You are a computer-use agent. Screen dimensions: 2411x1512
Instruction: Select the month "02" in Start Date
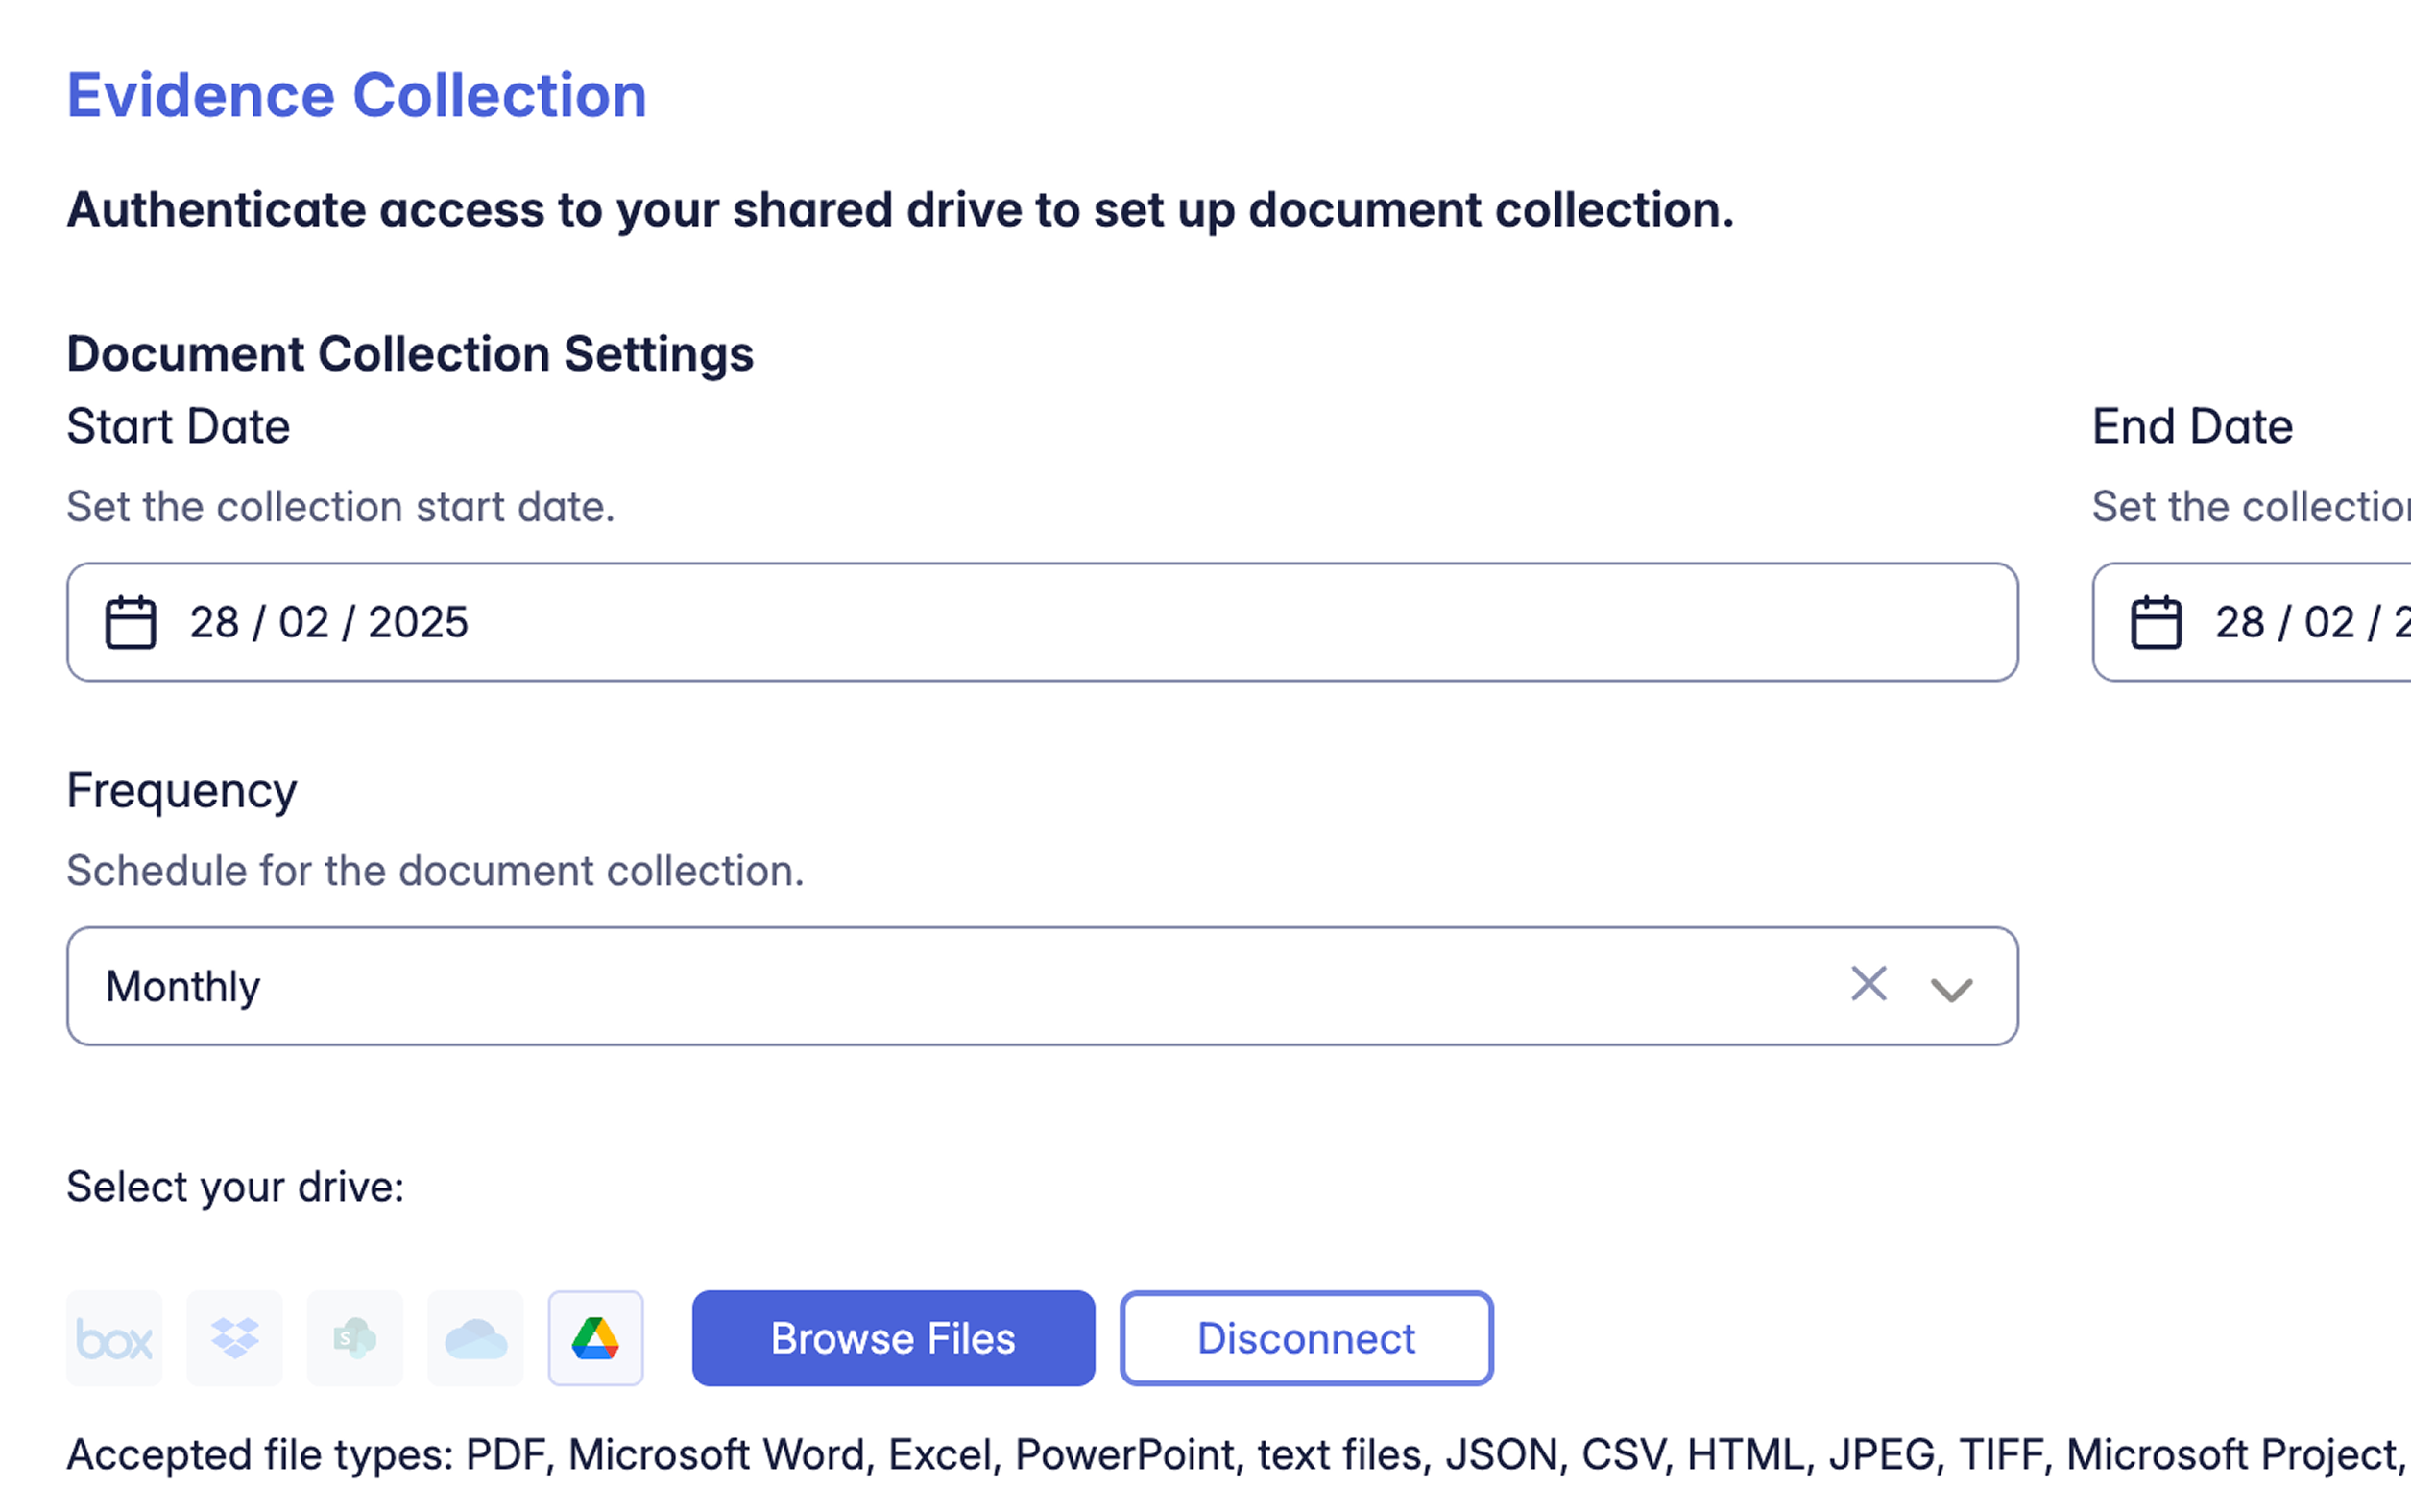pyautogui.click(x=304, y=623)
